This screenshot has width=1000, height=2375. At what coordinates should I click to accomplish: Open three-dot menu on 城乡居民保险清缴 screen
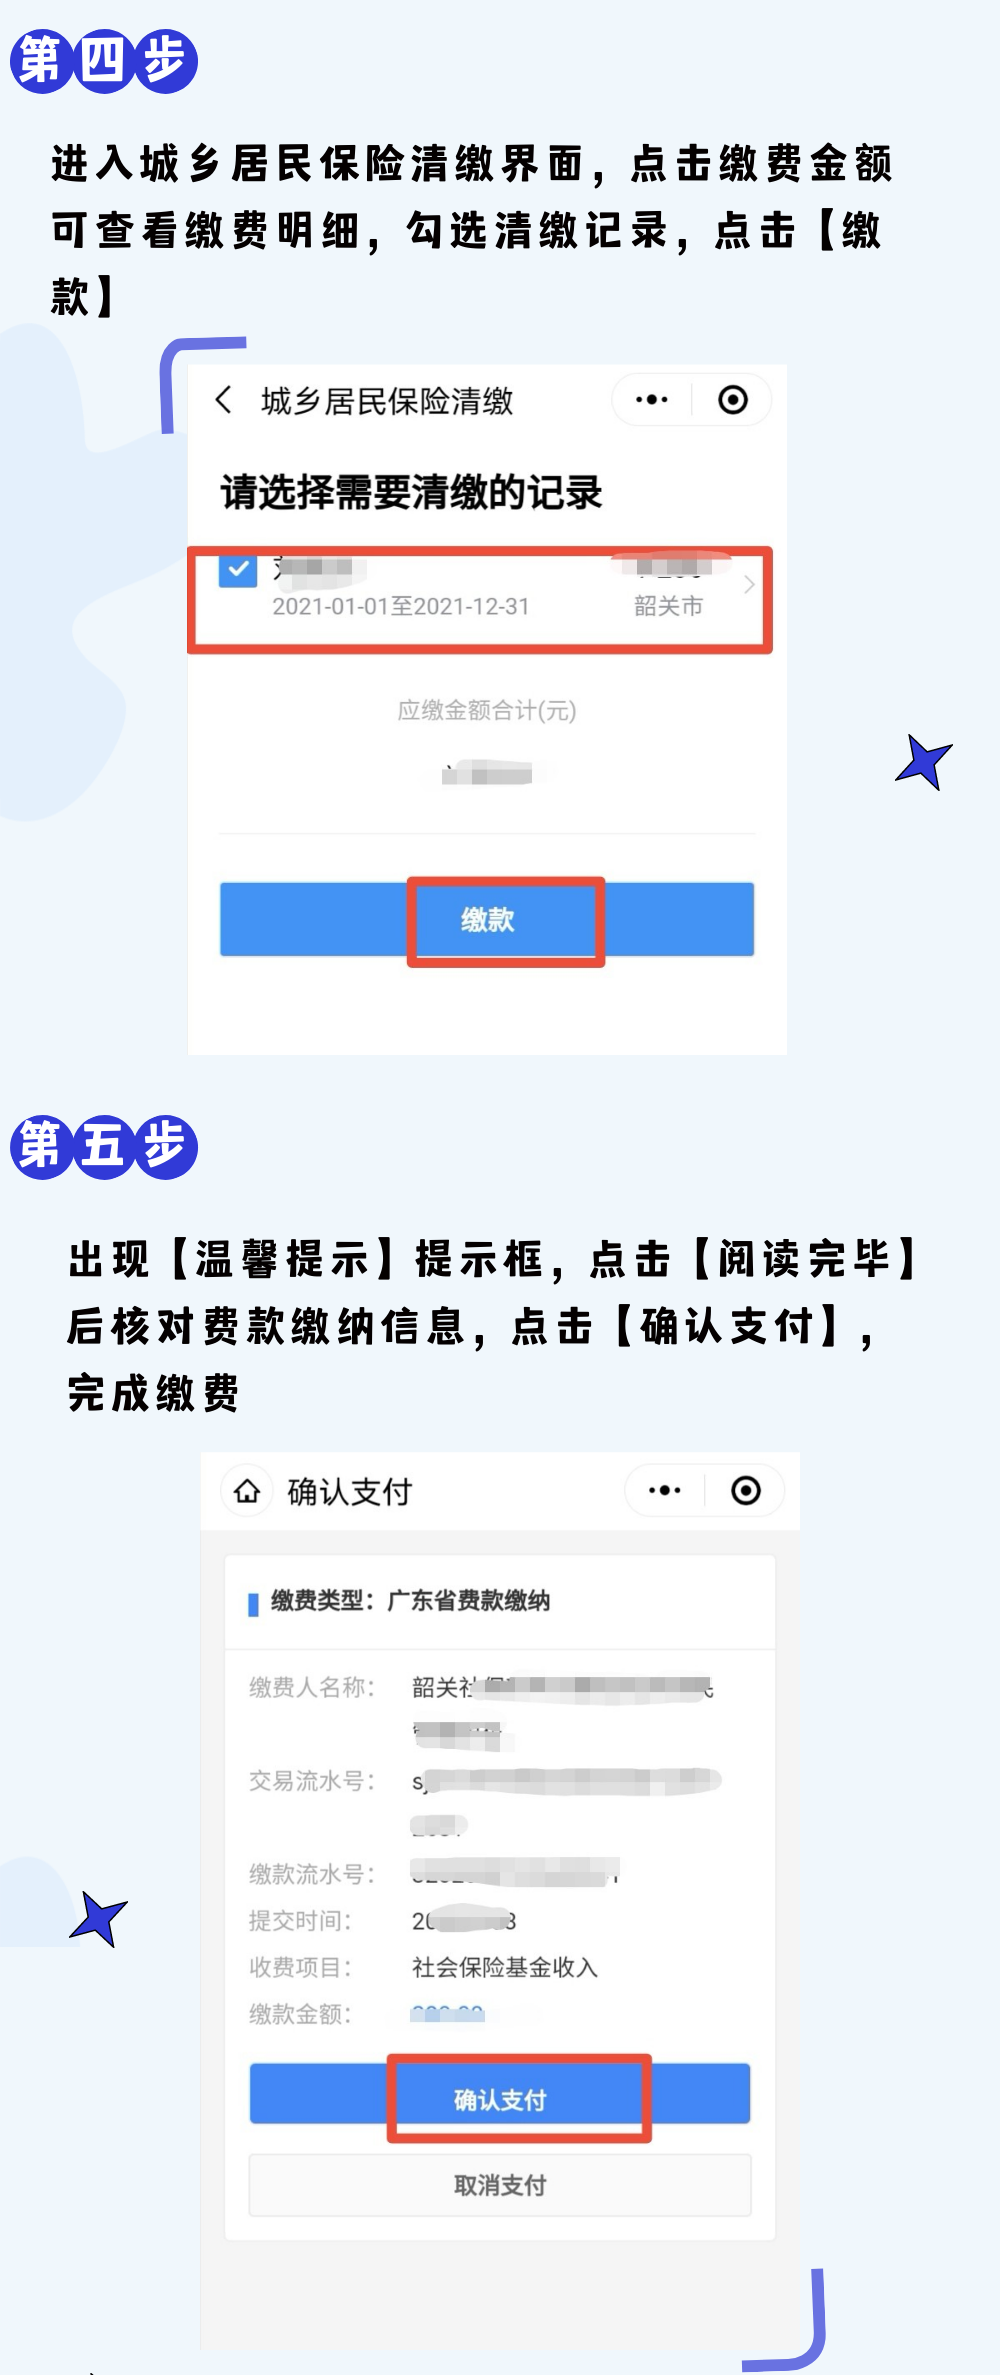click(652, 400)
